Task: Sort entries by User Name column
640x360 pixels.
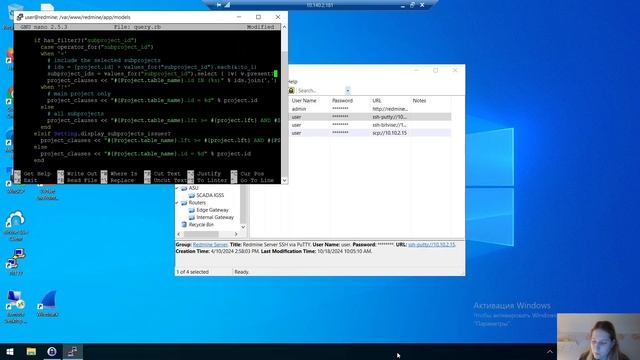Action: (304, 100)
